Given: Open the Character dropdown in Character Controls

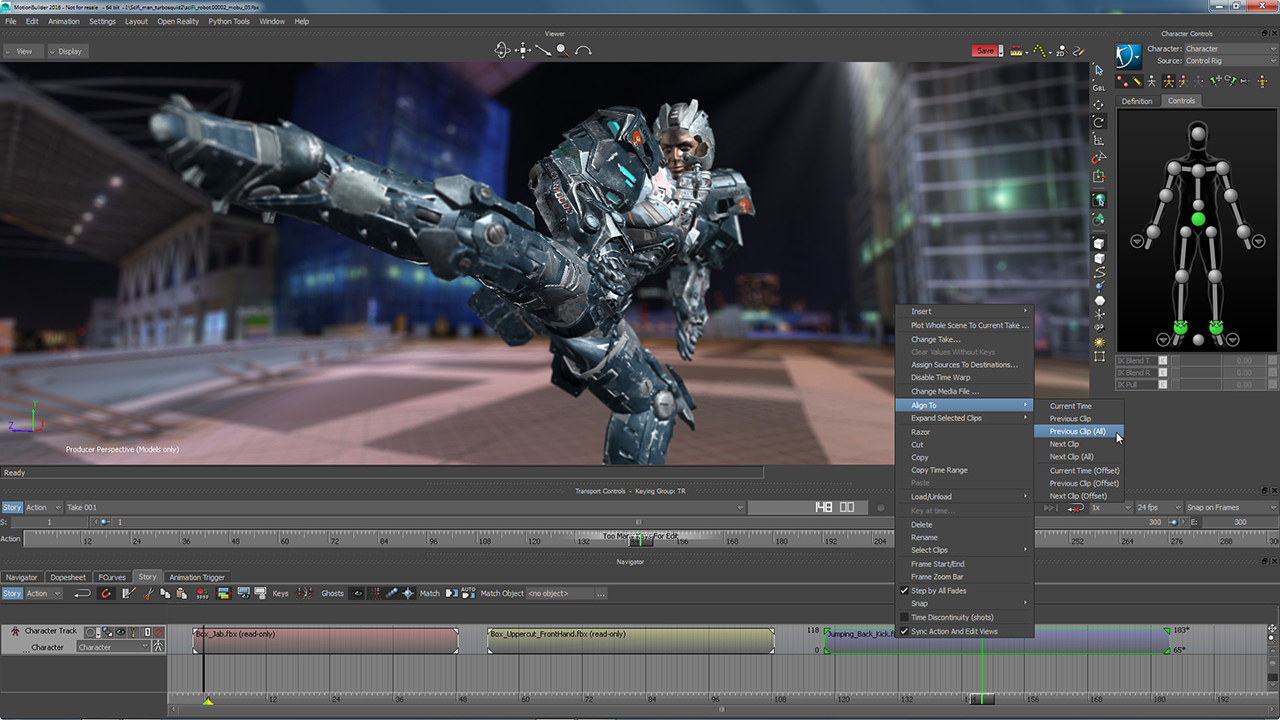Looking at the screenshot, I should pos(1231,49).
